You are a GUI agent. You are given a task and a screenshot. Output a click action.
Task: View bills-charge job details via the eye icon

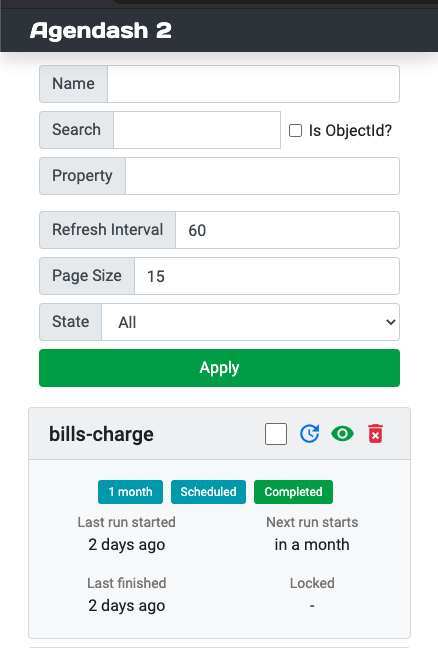tap(342, 434)
